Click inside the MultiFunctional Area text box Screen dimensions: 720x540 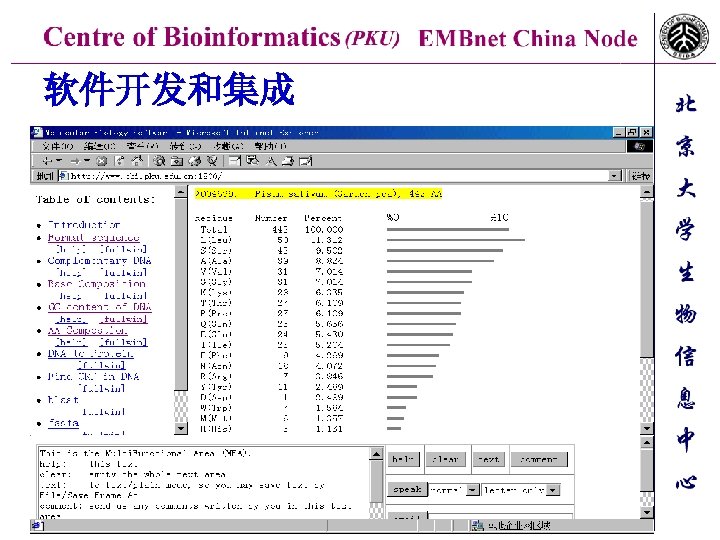coord(203,483)
